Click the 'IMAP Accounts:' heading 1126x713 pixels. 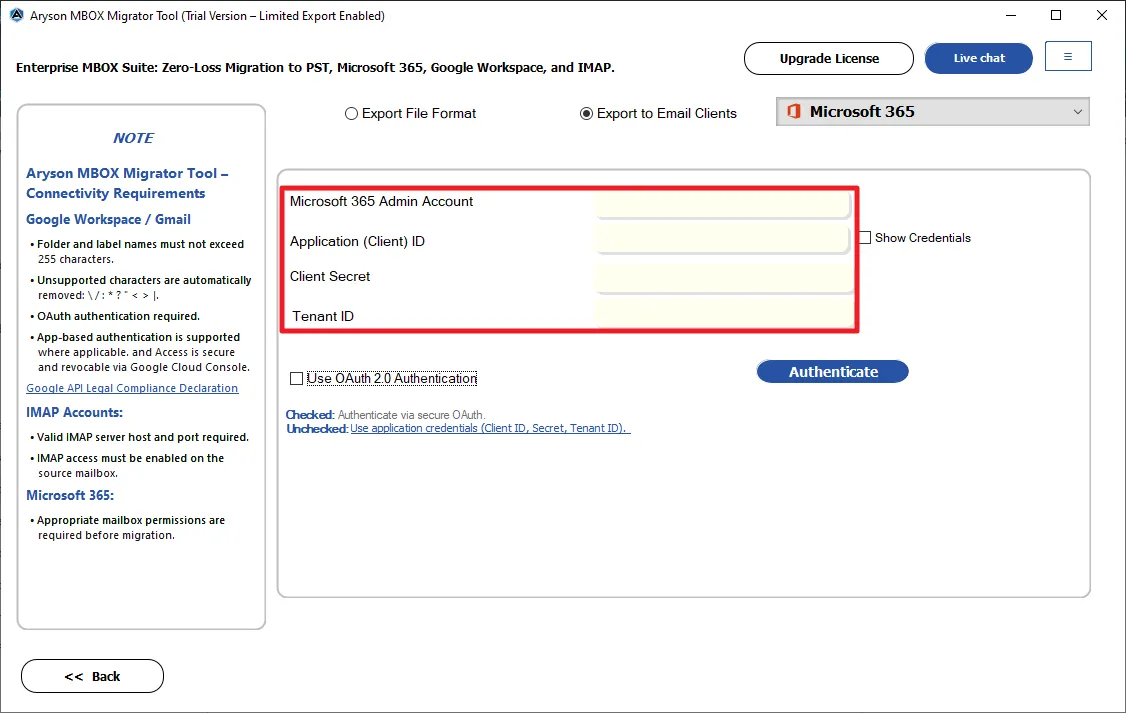pos(75,412)
